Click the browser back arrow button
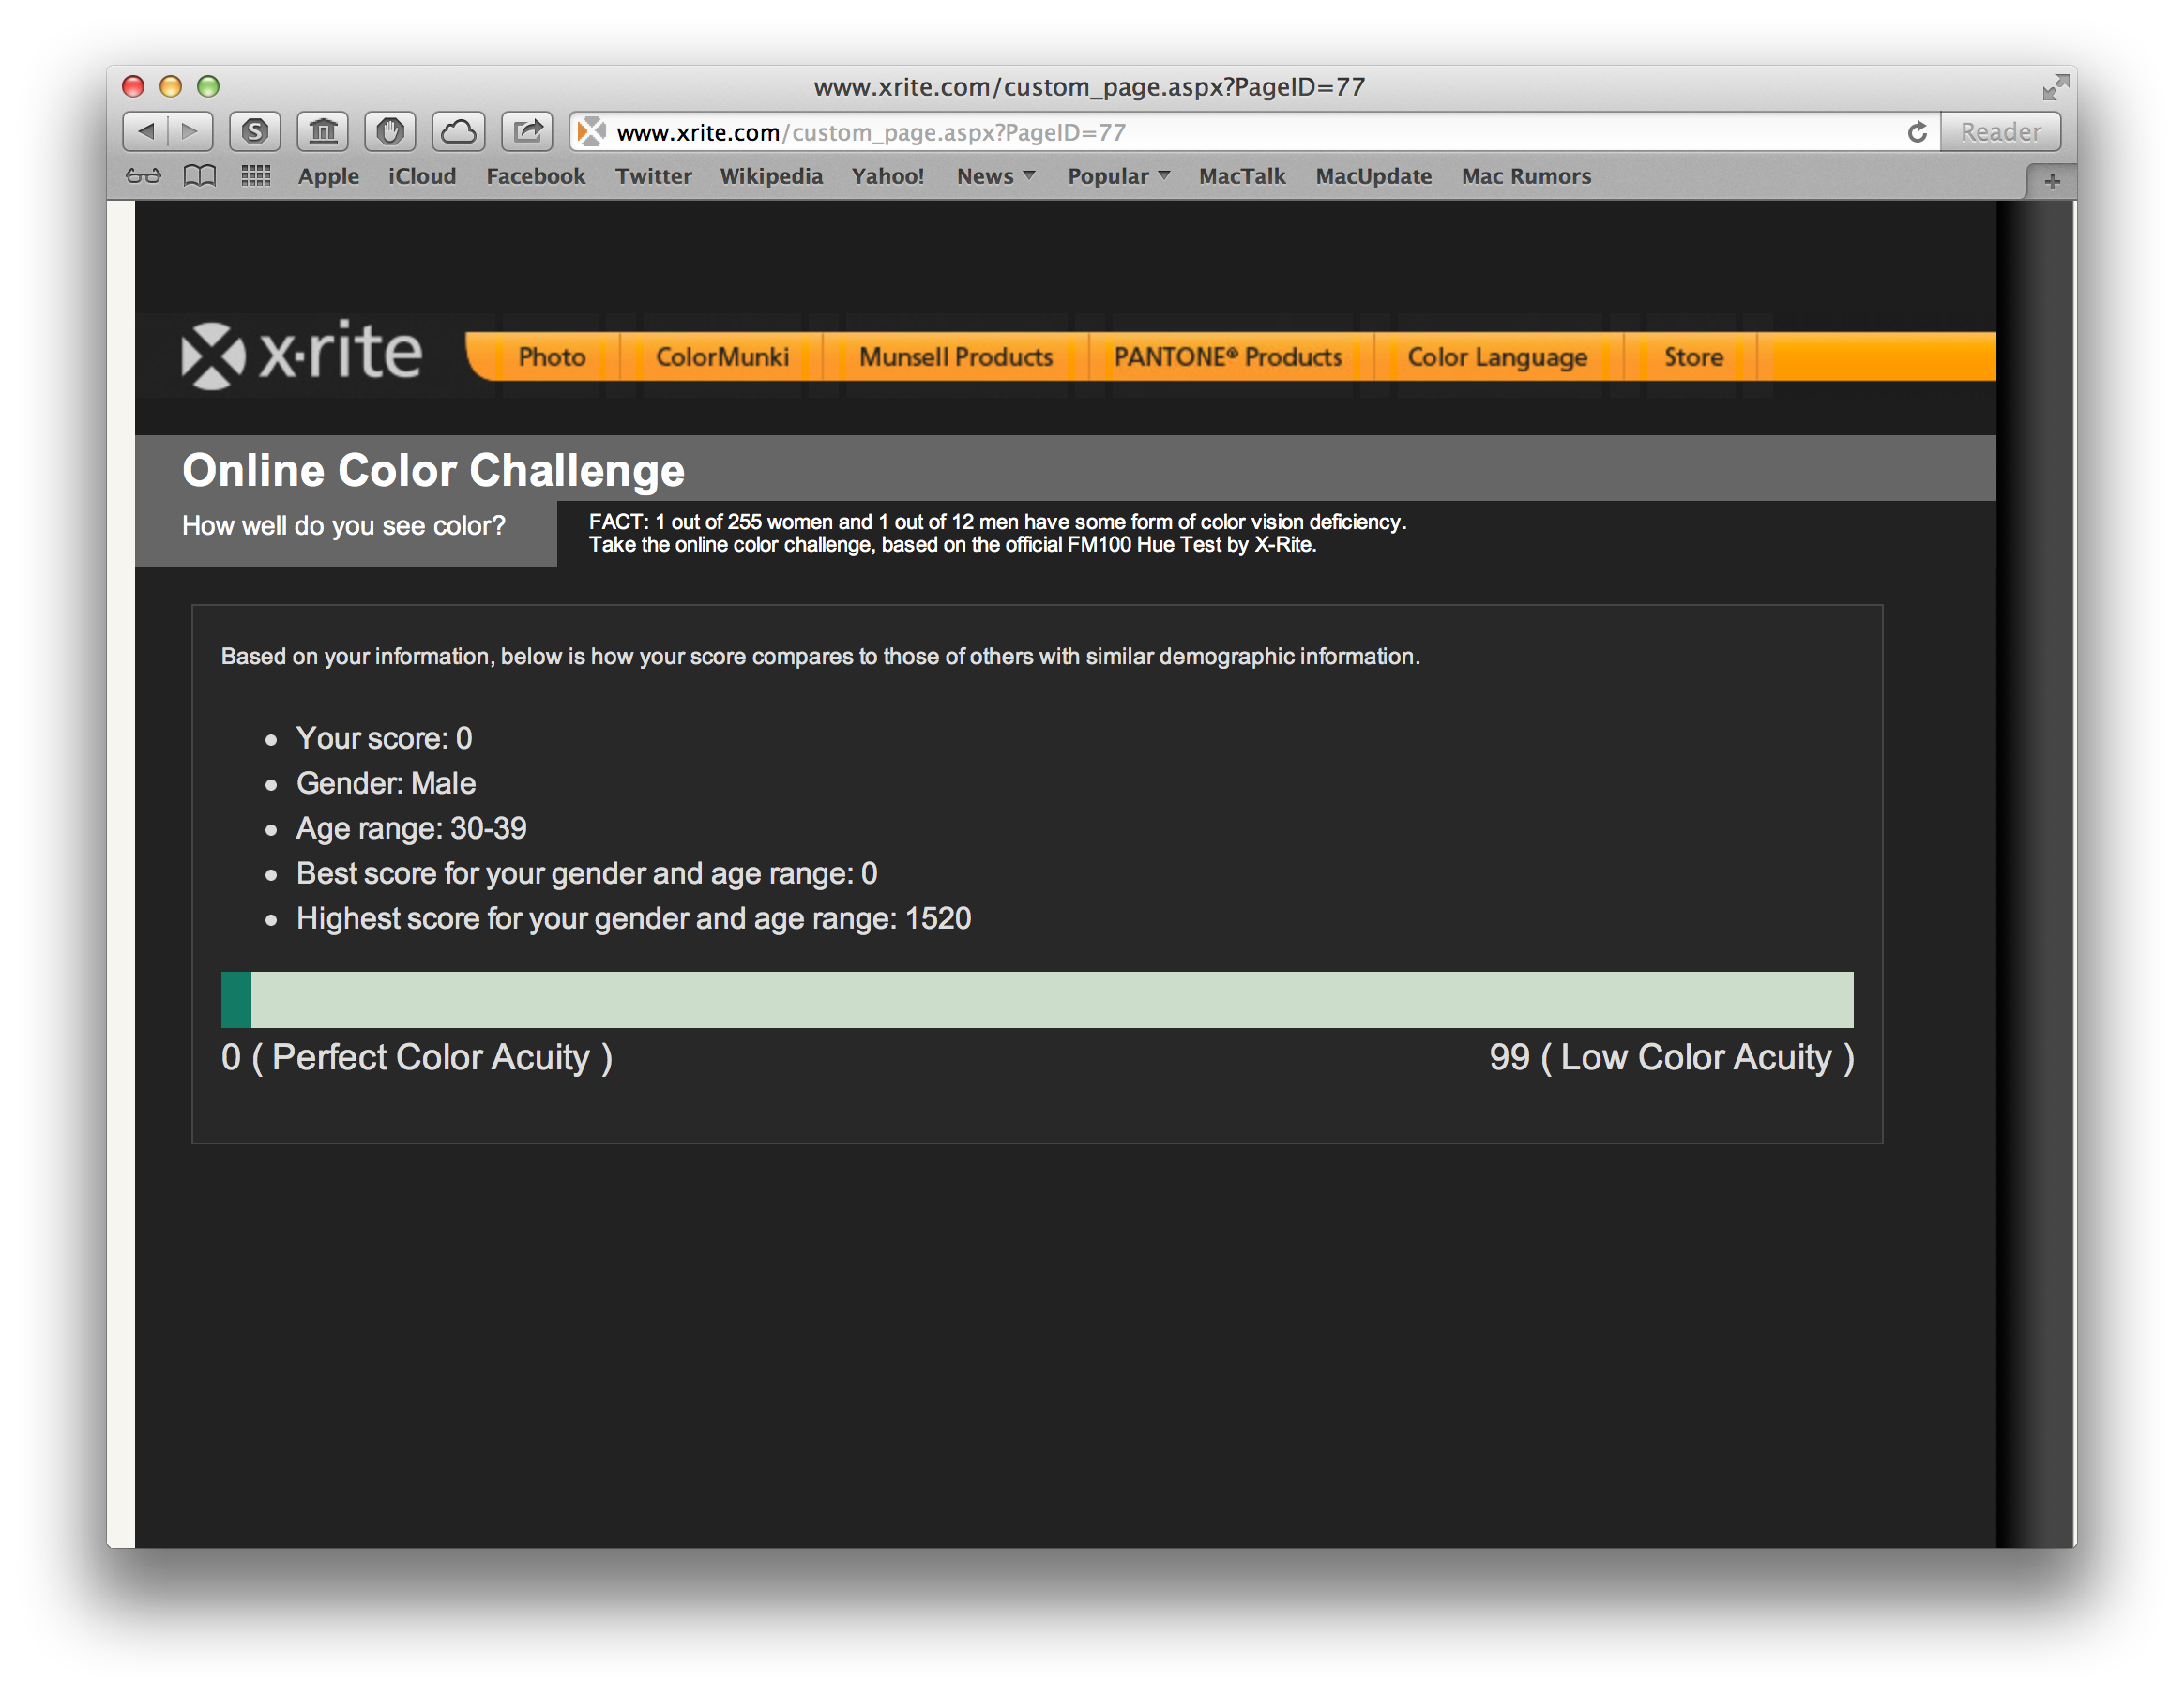Image resolution: width=2184 pixels, height=1696 pixels. (146, 131)
